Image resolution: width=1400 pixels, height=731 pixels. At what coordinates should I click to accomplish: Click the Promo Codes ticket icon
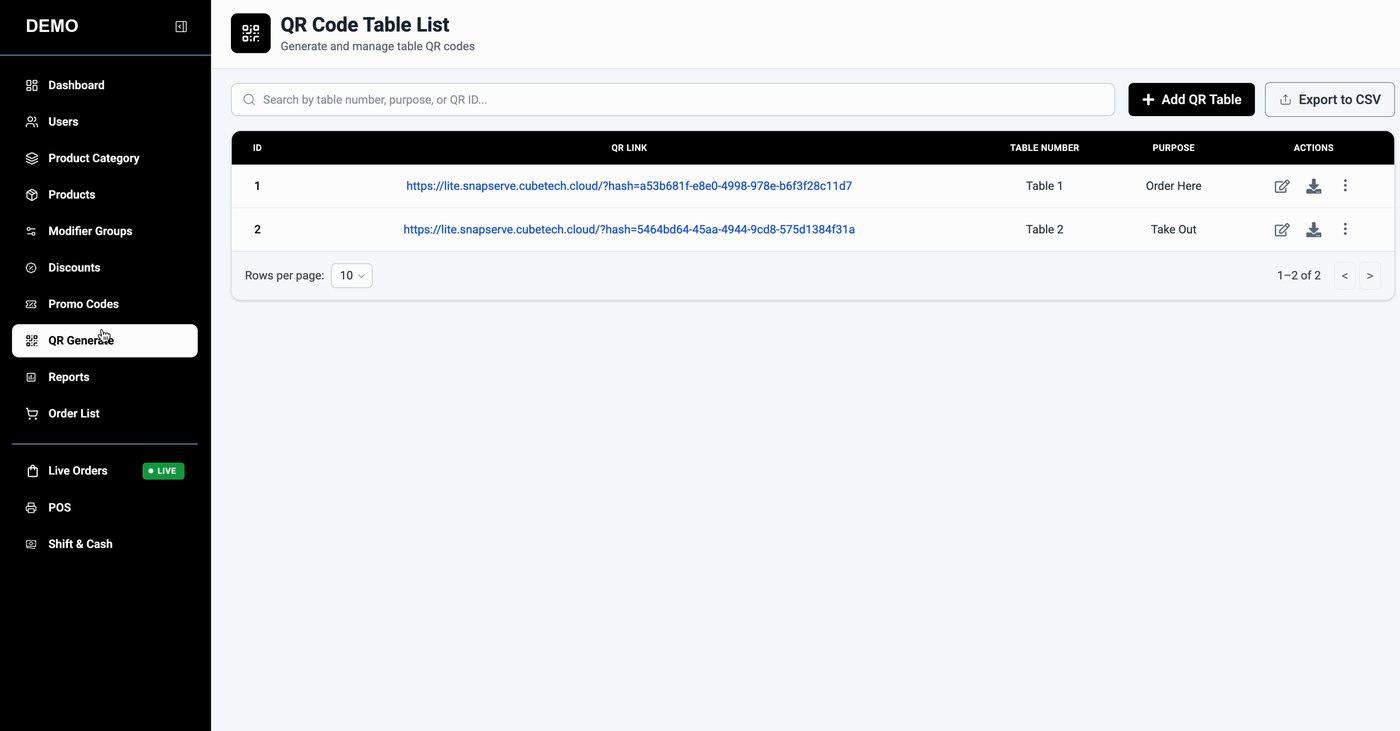click(32, 304)
